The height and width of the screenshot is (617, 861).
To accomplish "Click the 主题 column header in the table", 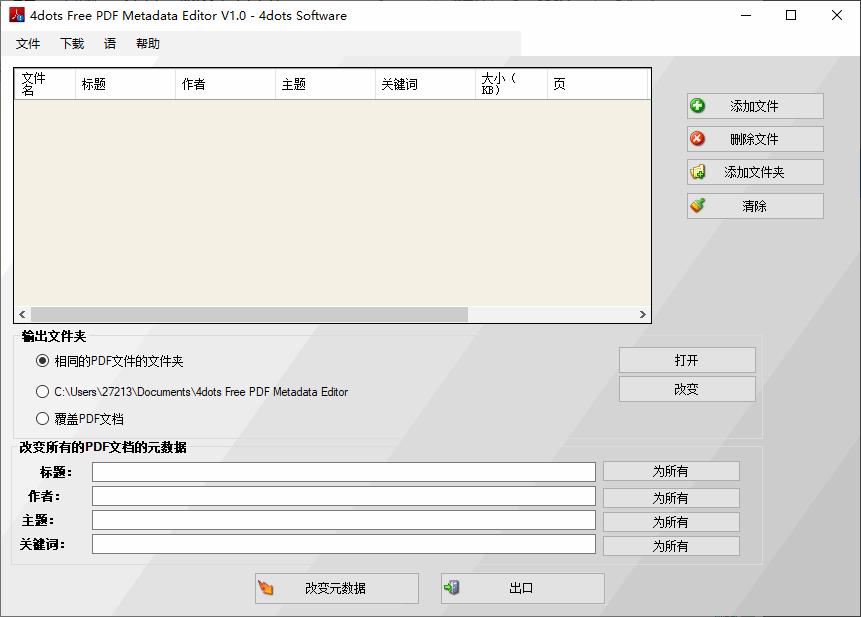I will 325,84.
